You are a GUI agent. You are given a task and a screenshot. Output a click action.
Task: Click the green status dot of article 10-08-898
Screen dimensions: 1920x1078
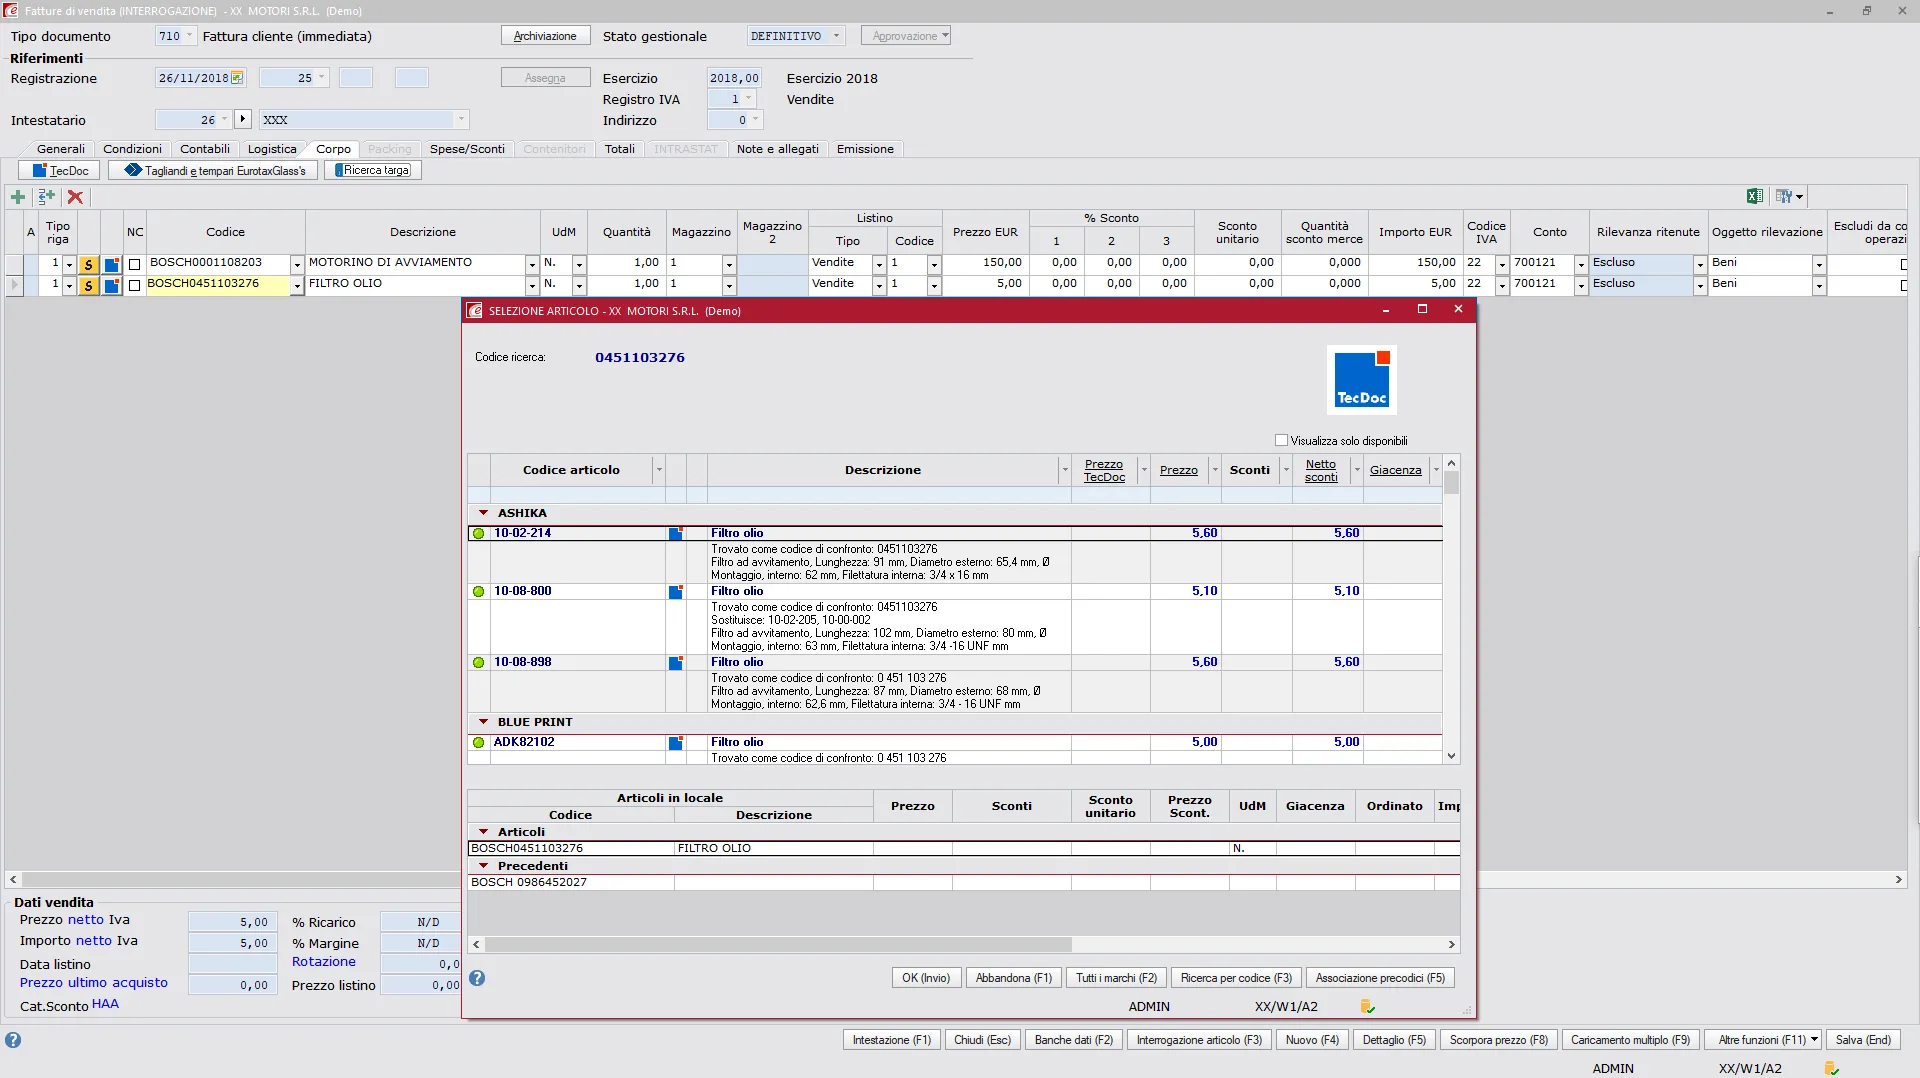(479, 663)
